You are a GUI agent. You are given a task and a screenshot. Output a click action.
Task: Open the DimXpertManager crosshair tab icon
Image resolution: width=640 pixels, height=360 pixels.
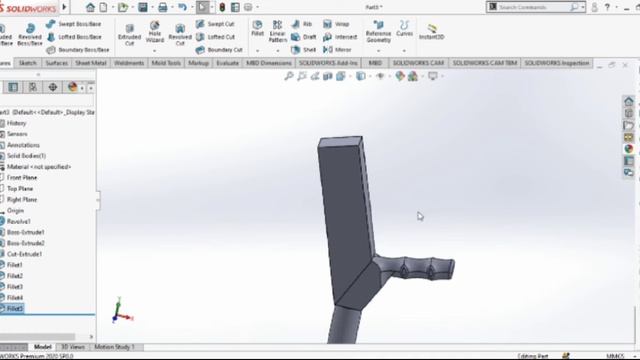tap(53, 87)
